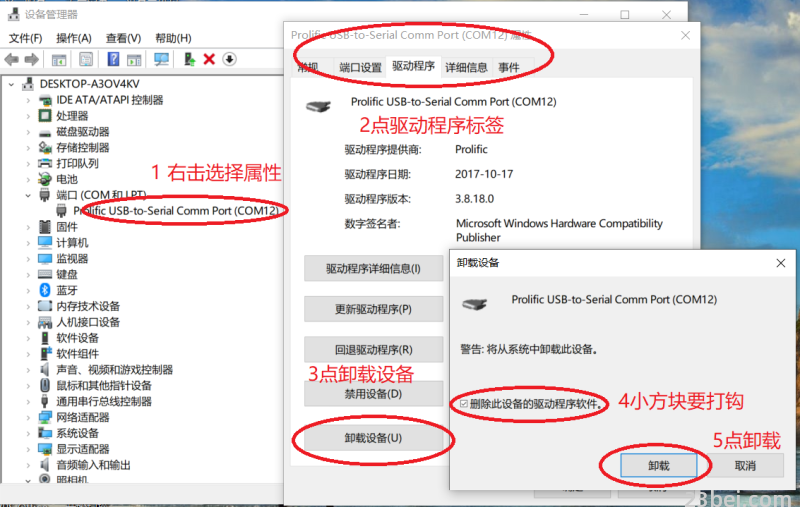Switch to the 事件 tab
The image size is (800, 507).
click(509, 67)
